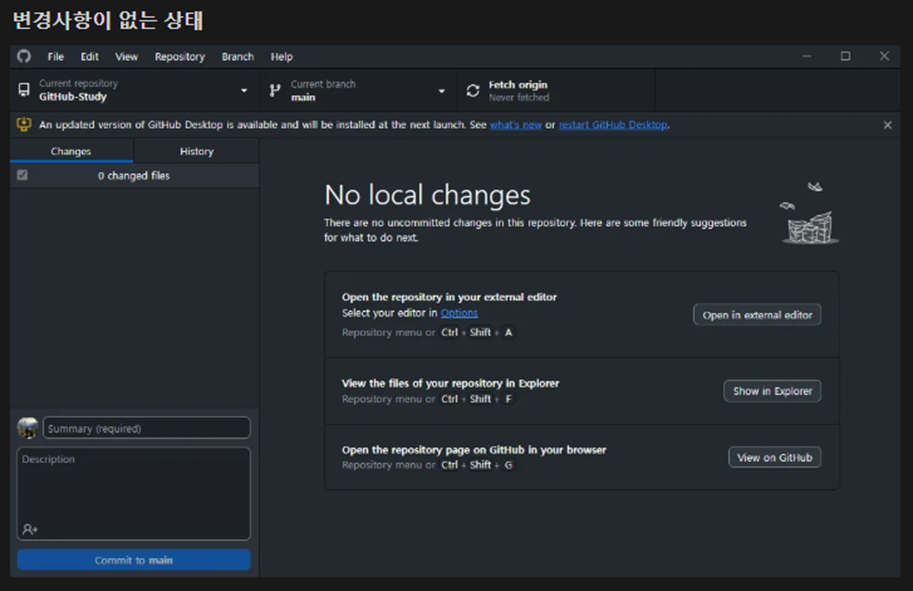Open the View menu
The image size is (913, 591).
click(126, 56)
